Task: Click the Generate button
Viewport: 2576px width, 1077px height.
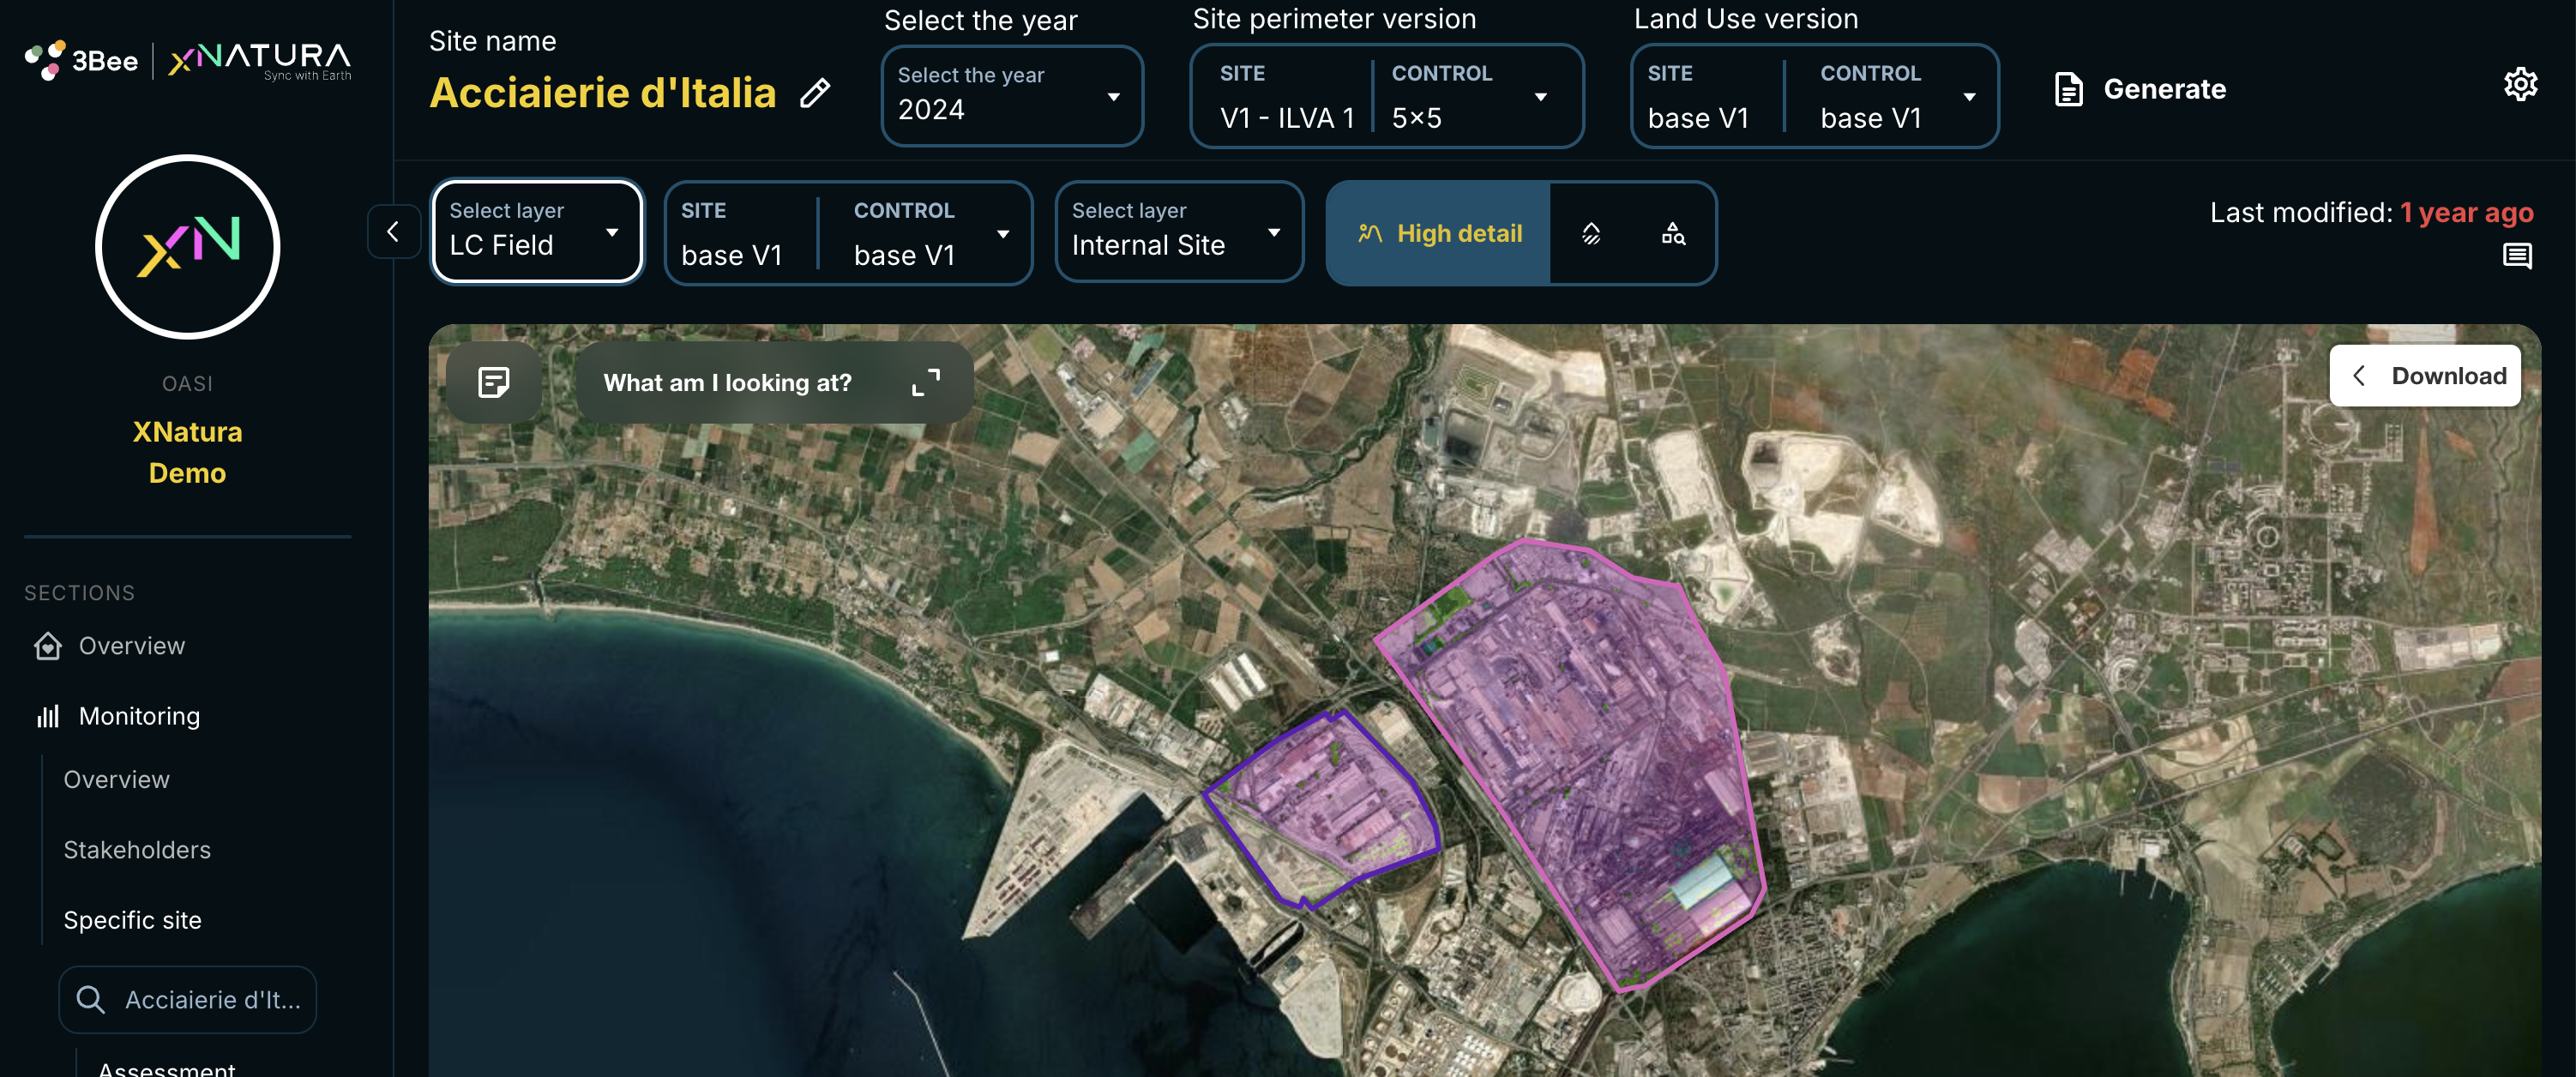Action: (2140, 89)
